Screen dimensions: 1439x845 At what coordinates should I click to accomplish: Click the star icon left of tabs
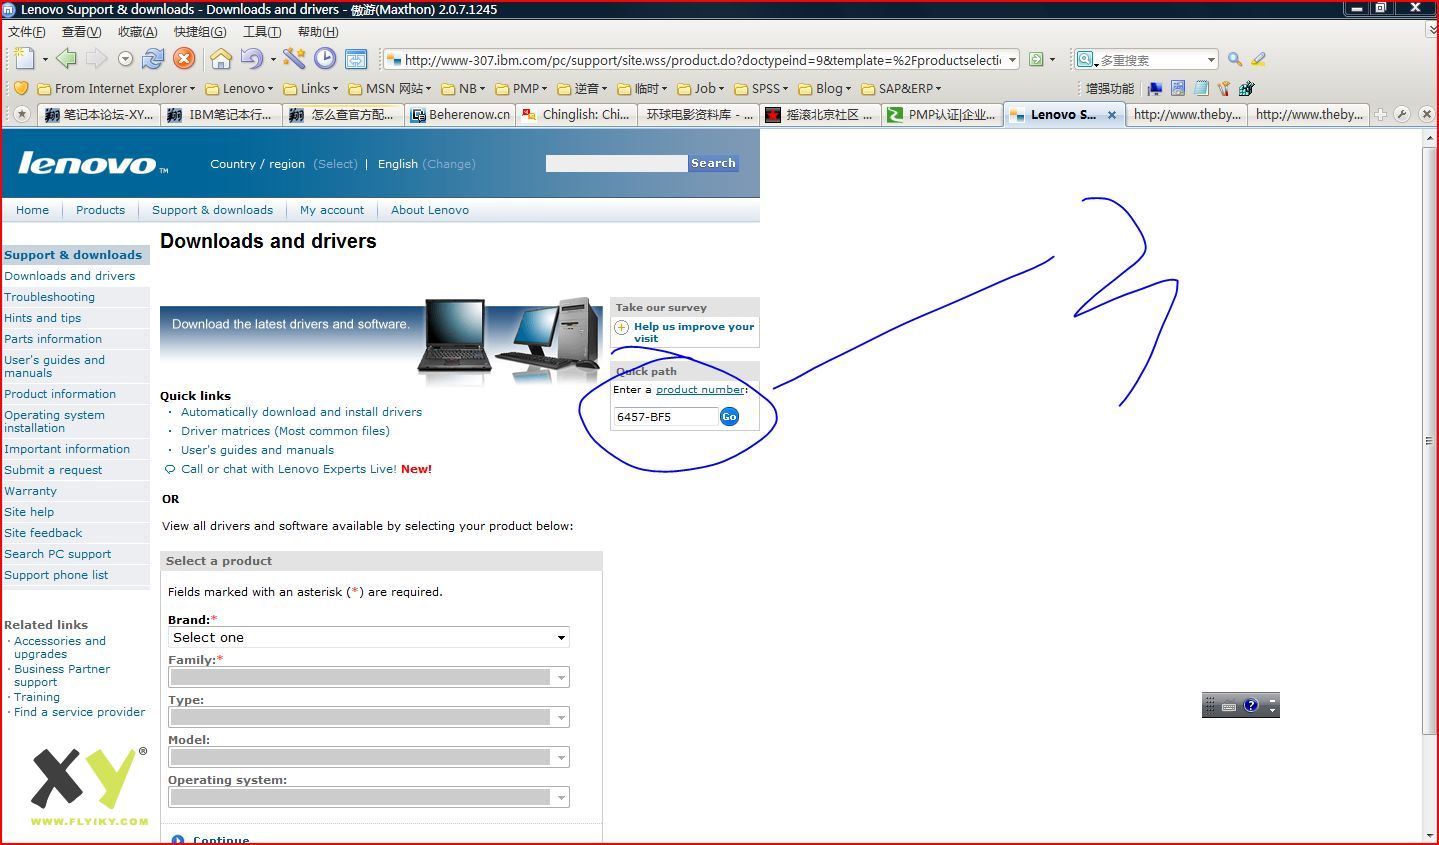tap(22, 114)
